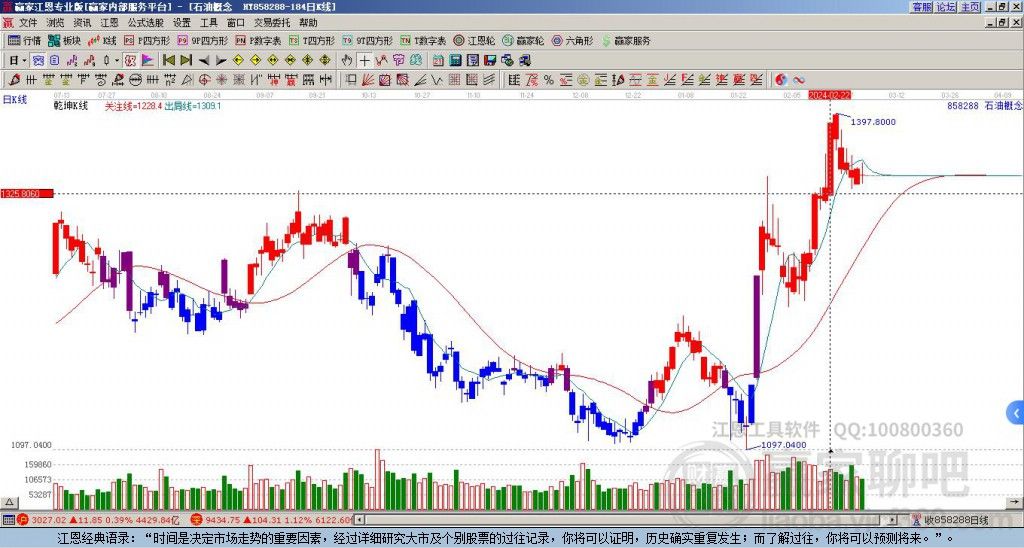Click the 主页 homepage button
1024x548 pixels.
[971, 7]
